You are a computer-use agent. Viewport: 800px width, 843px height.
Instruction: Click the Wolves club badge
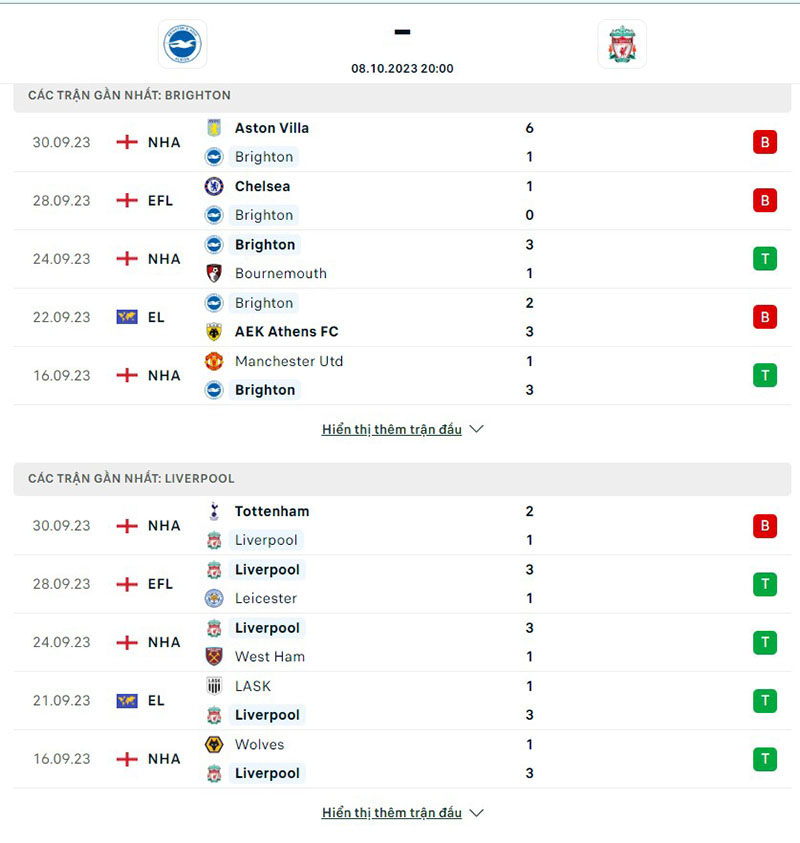click(214, 744)
